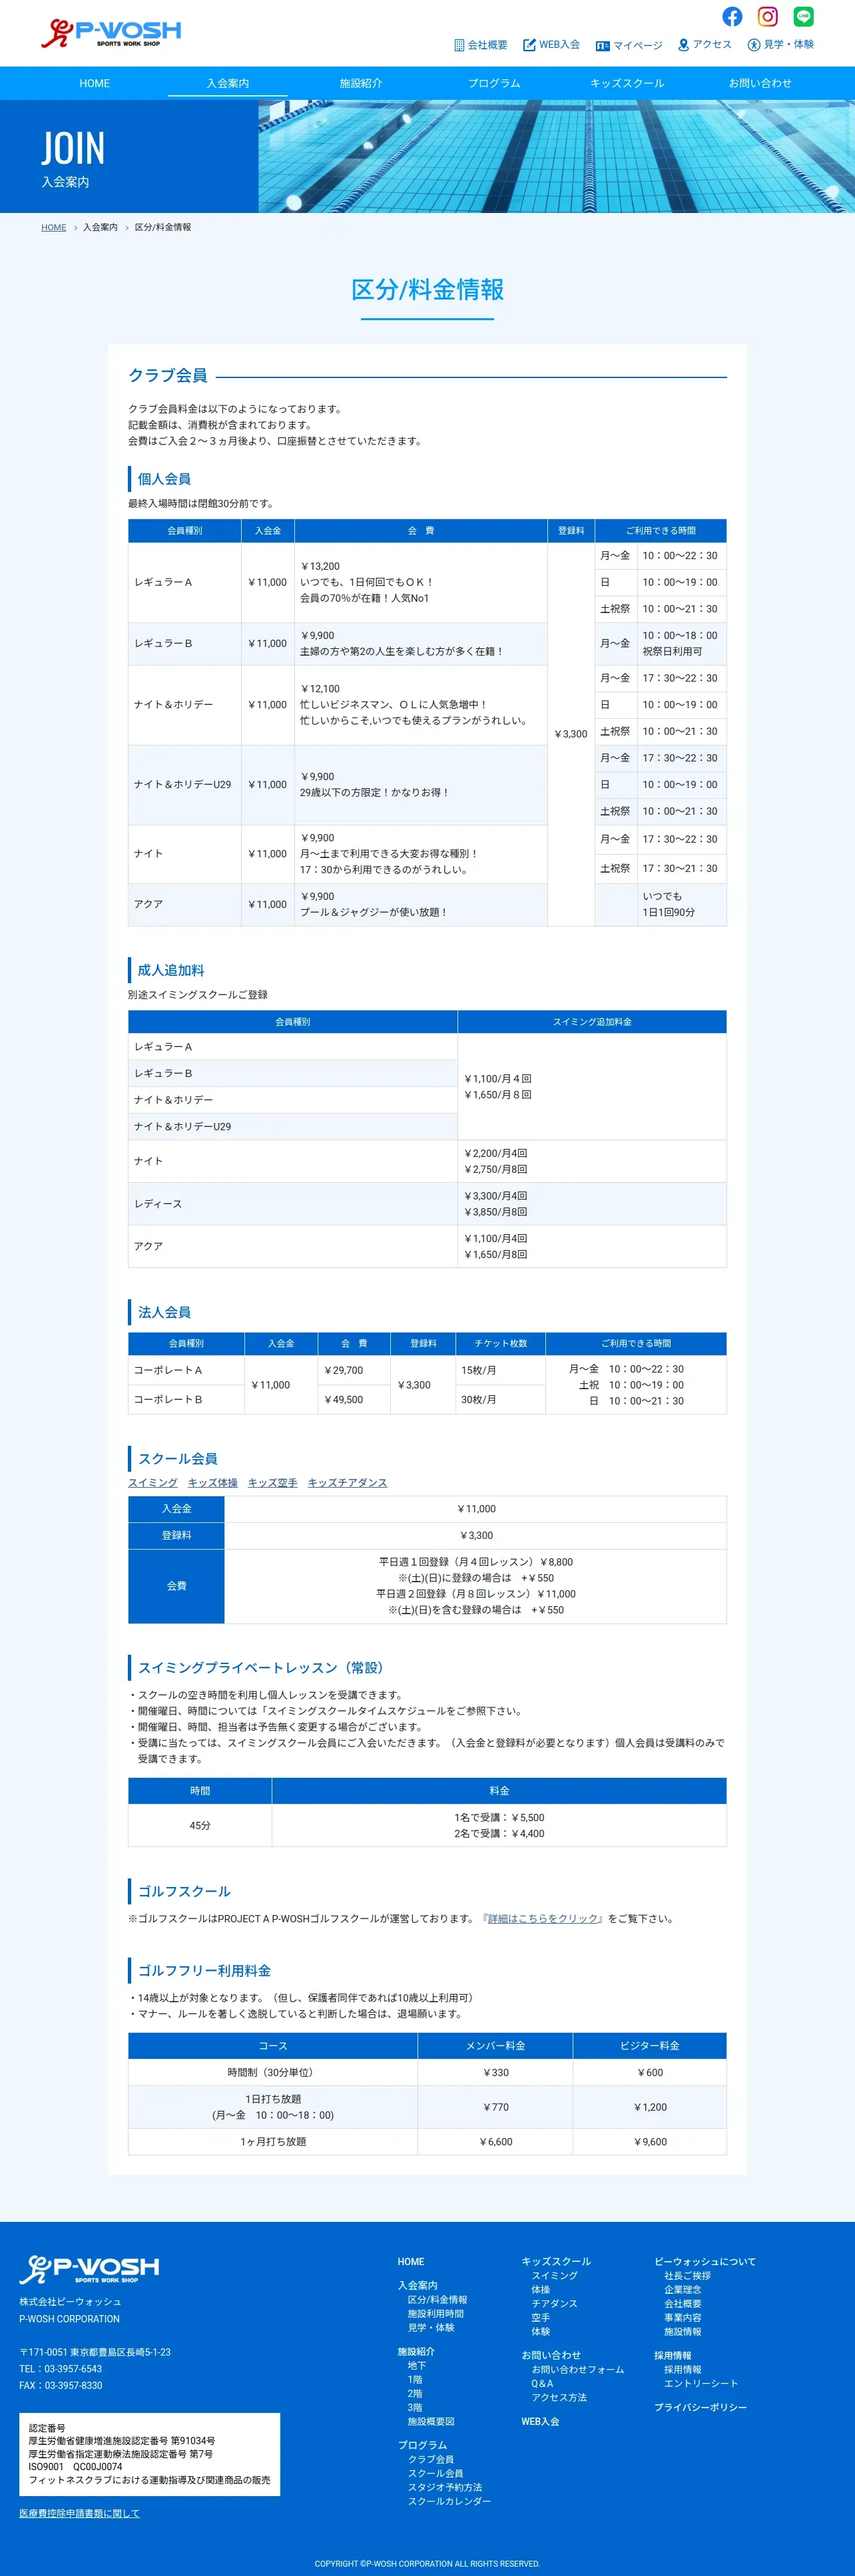Open WEB入会 in top header
The image size is (855, 2576).
(x=559, y=45)
